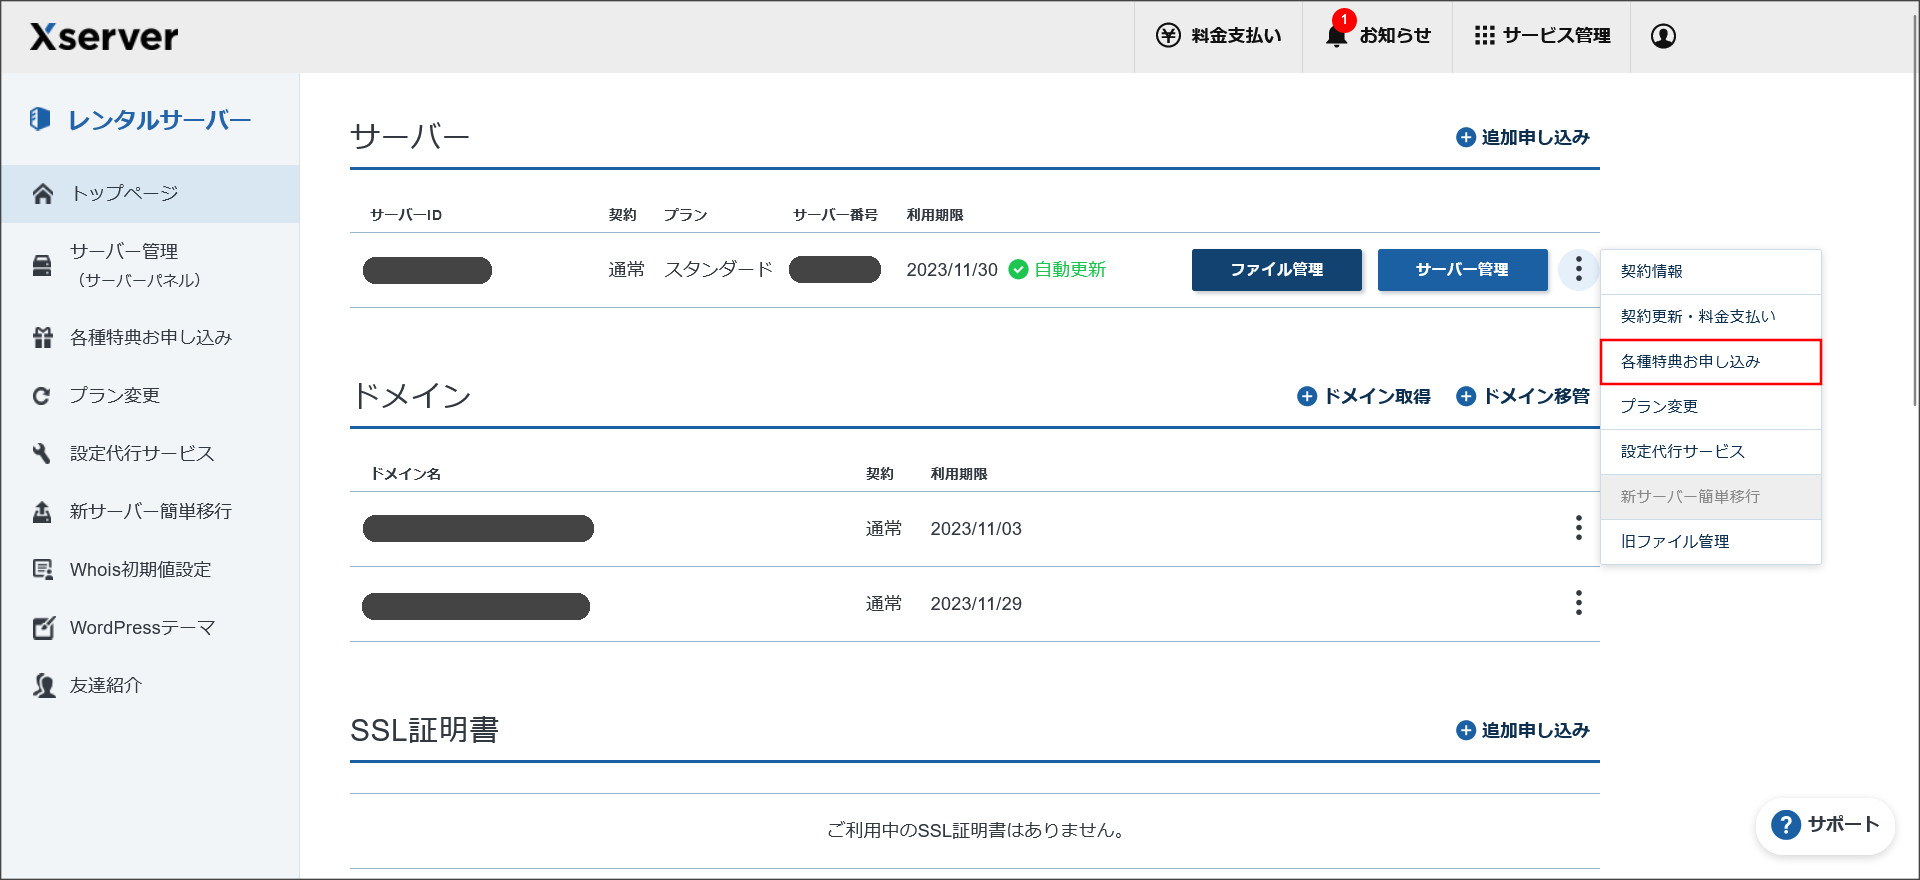Choose プラン変更 from the dropdown menu
Viewport: 1920px width, 880px height.
(x=1711, y=407)
